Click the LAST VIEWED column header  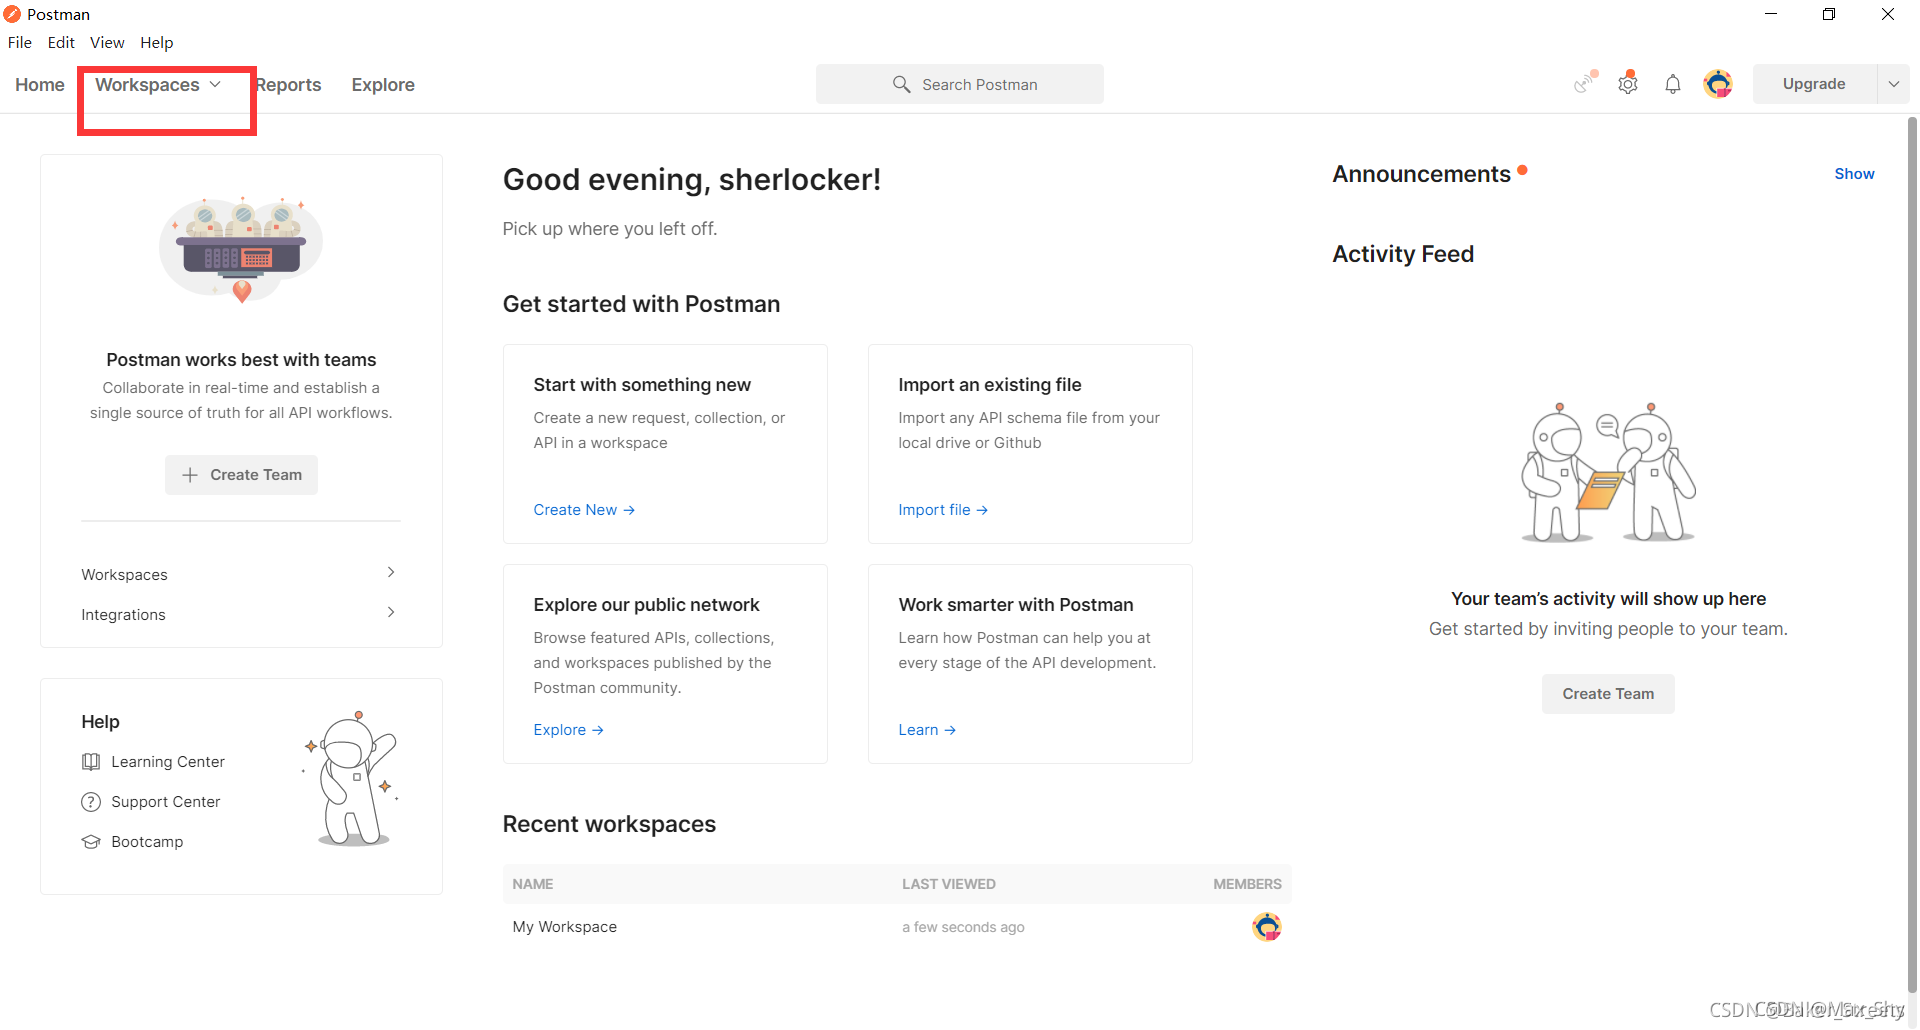(x=949, y=884)
